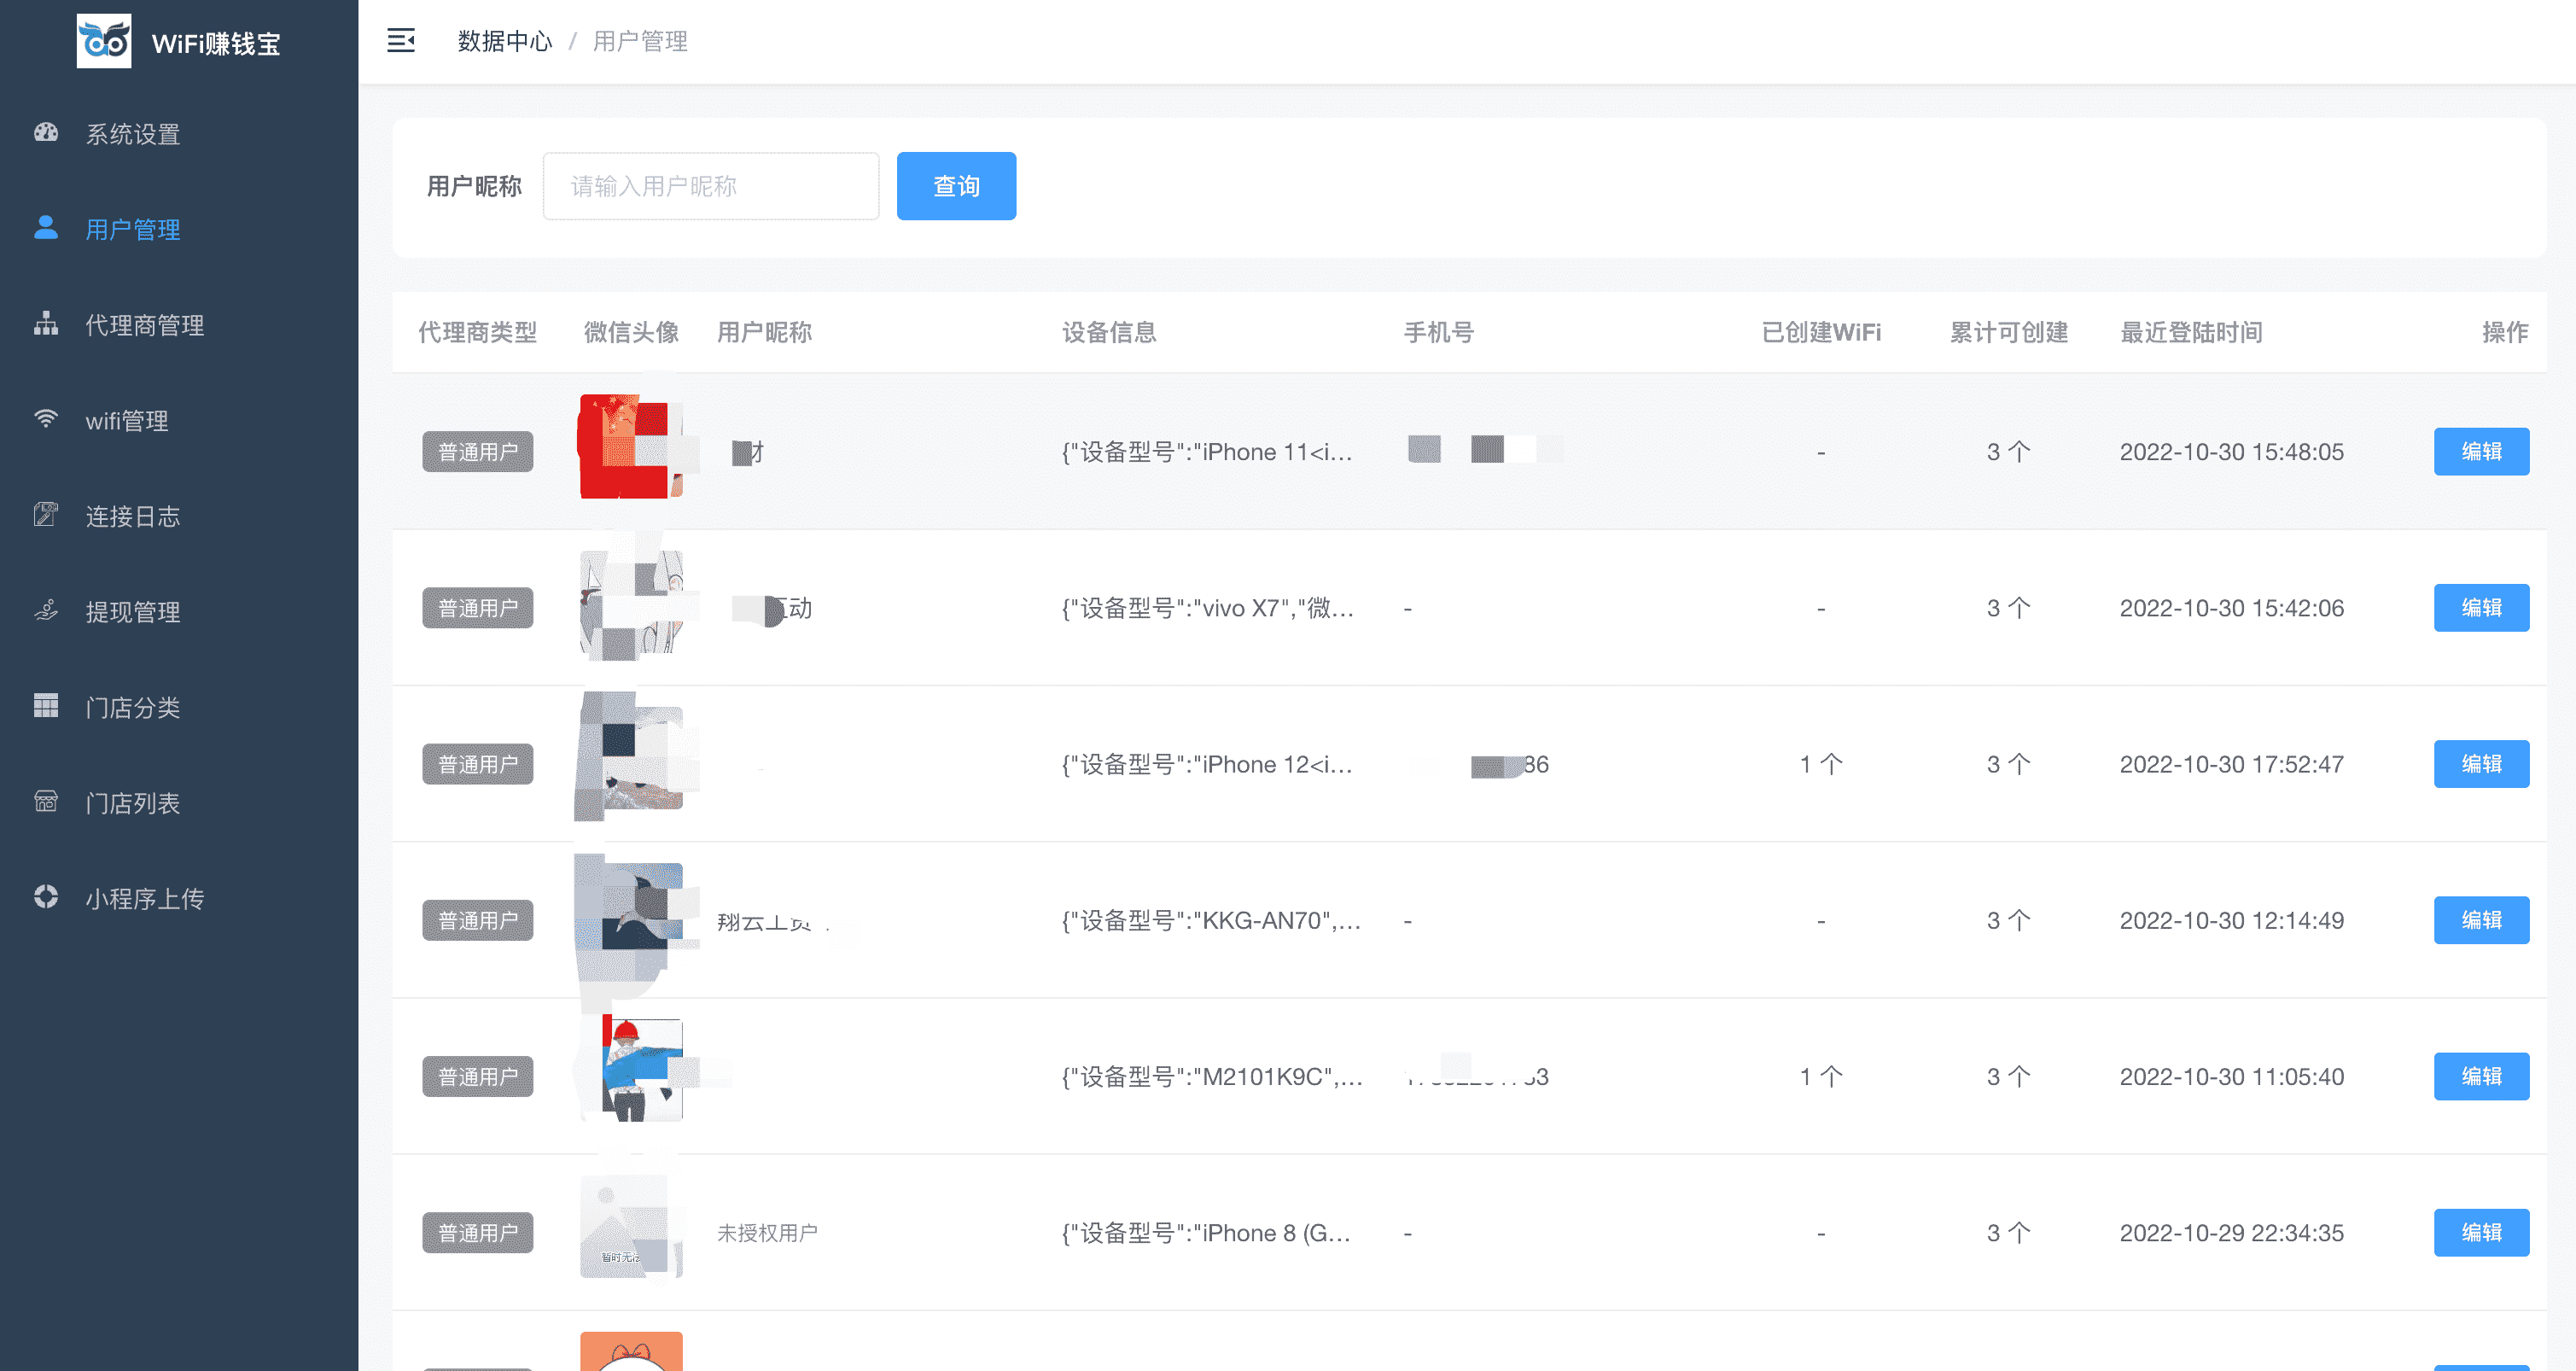
Task: Click the 数据中心 breadcrumb link
Action: 505,41
